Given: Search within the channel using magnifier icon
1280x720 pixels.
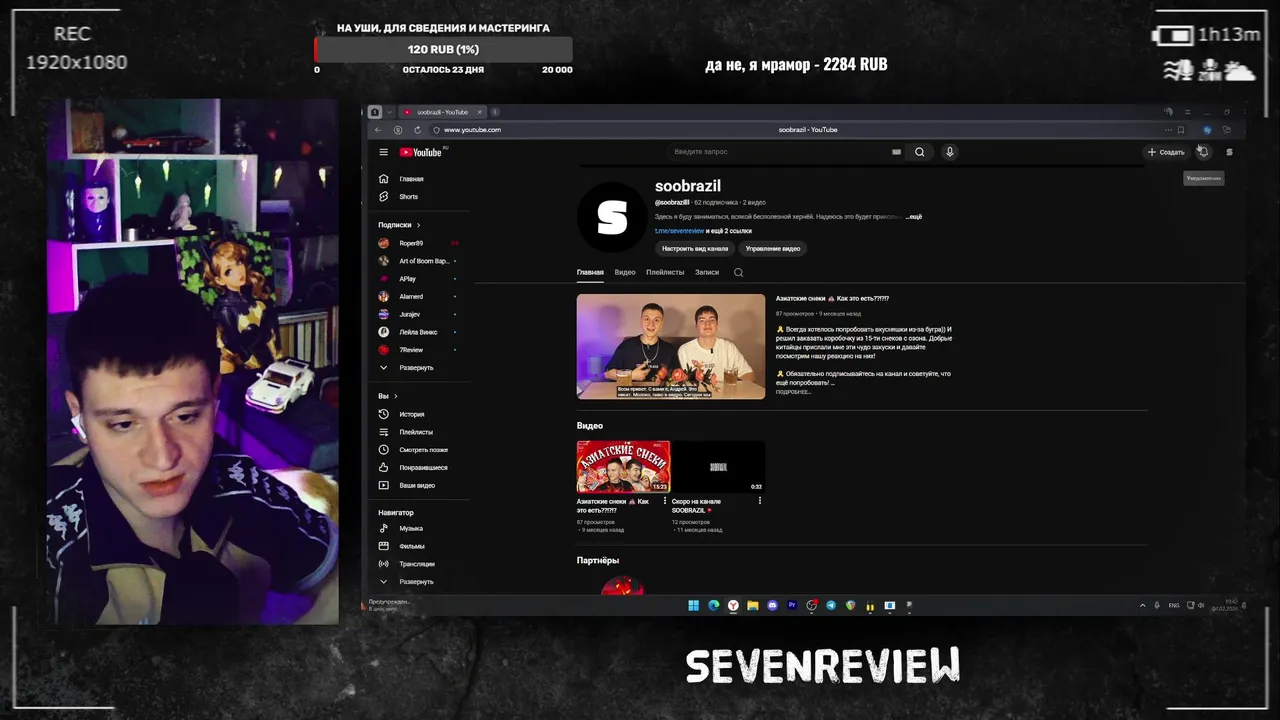Looking at the screenshot, I should click(738, 272).
